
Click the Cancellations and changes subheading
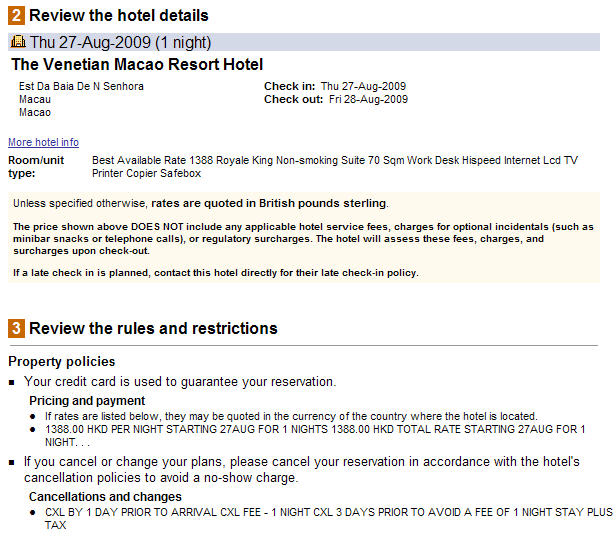[x=105, y=497]
